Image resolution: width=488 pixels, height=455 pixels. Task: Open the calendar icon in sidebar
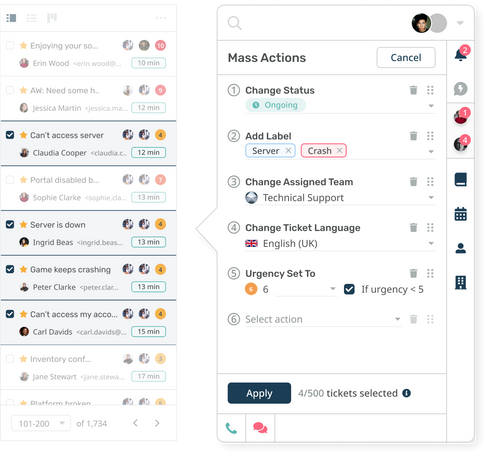[461, 214]
